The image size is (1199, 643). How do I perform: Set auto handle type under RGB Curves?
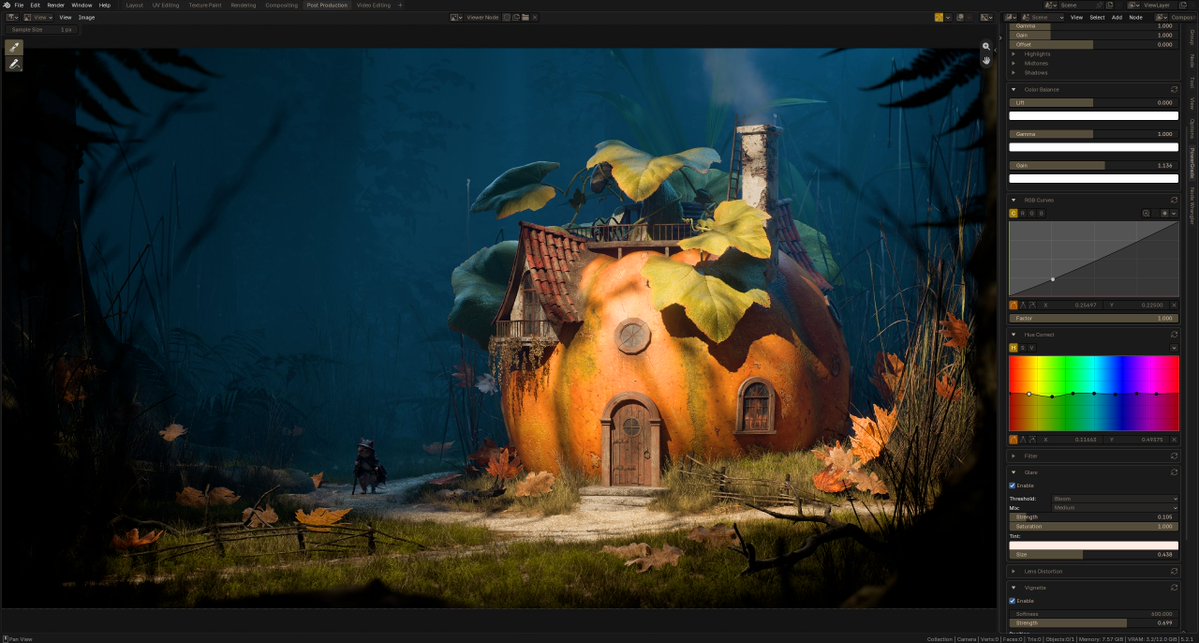click(1014, 305)
